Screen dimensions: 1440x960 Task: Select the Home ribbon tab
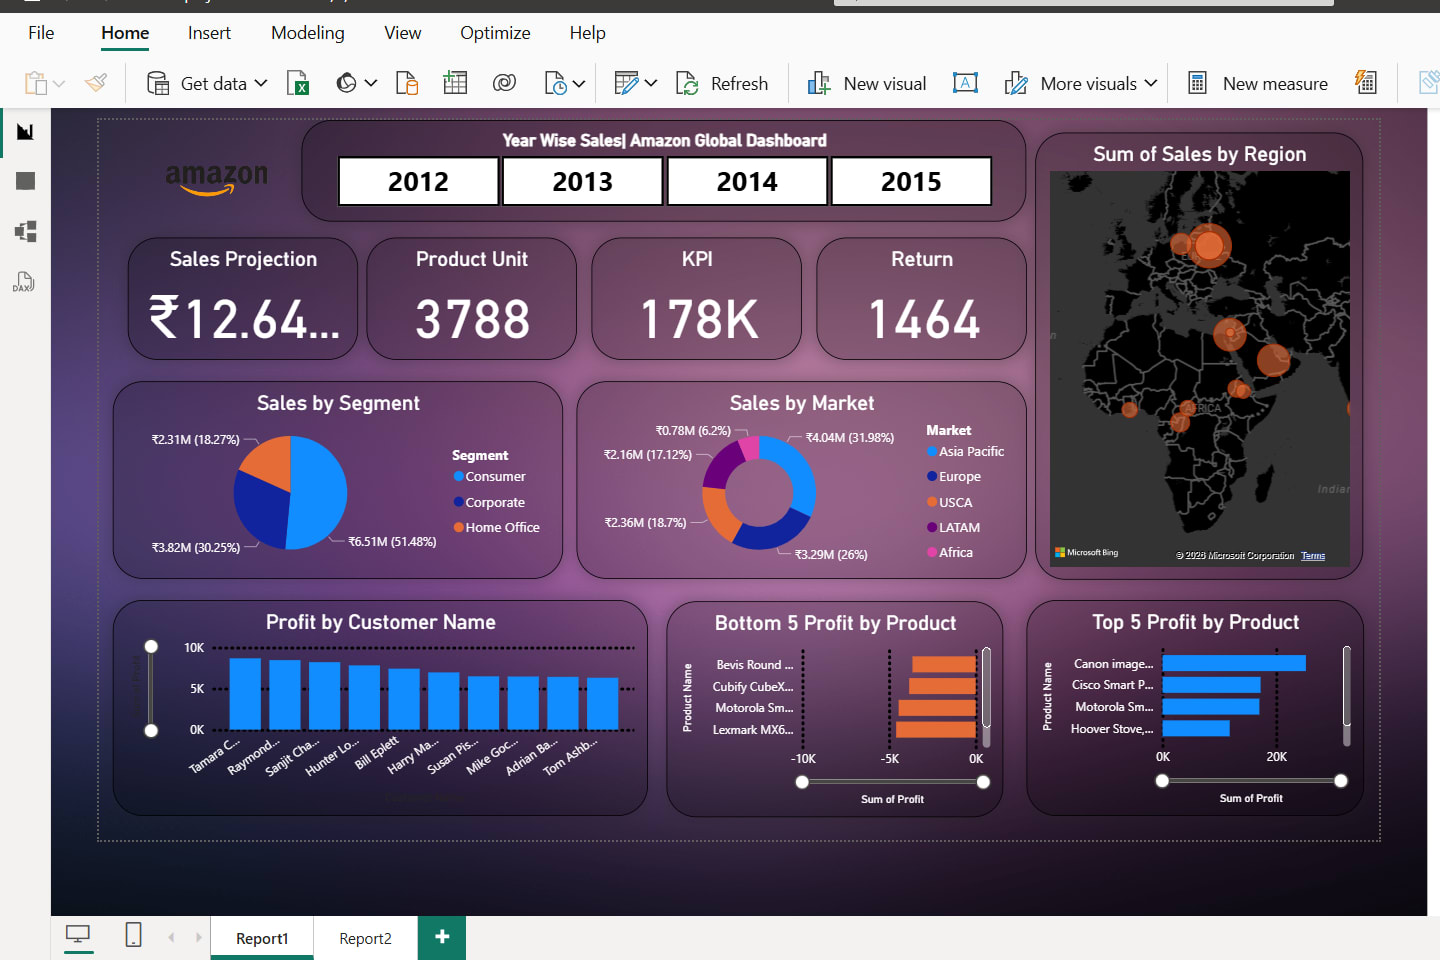click(x=125, y=33)
